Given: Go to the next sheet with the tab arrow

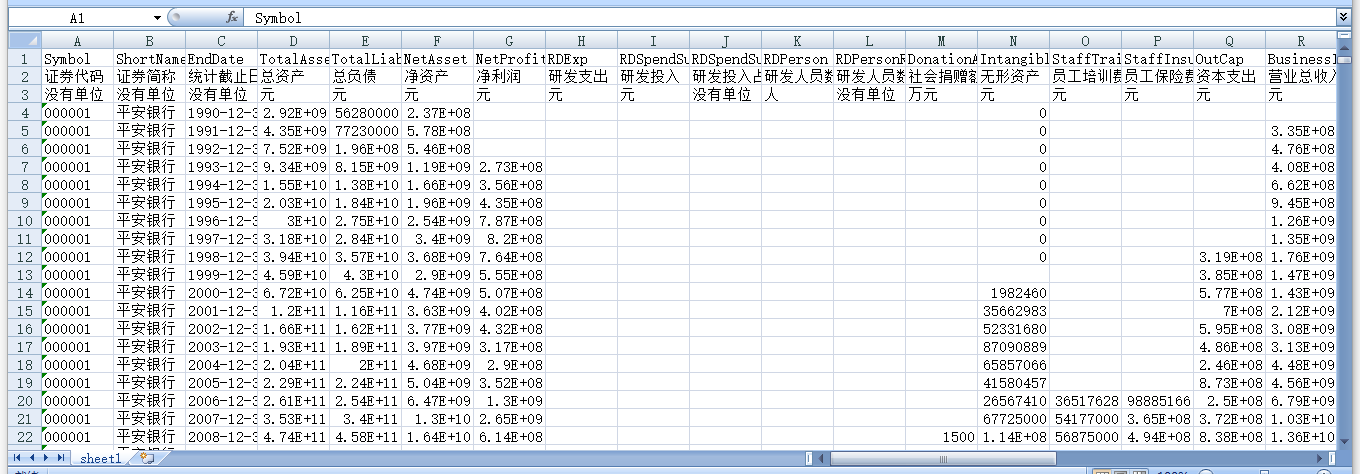Looking at the screenshot, I should tap(48, 458).
